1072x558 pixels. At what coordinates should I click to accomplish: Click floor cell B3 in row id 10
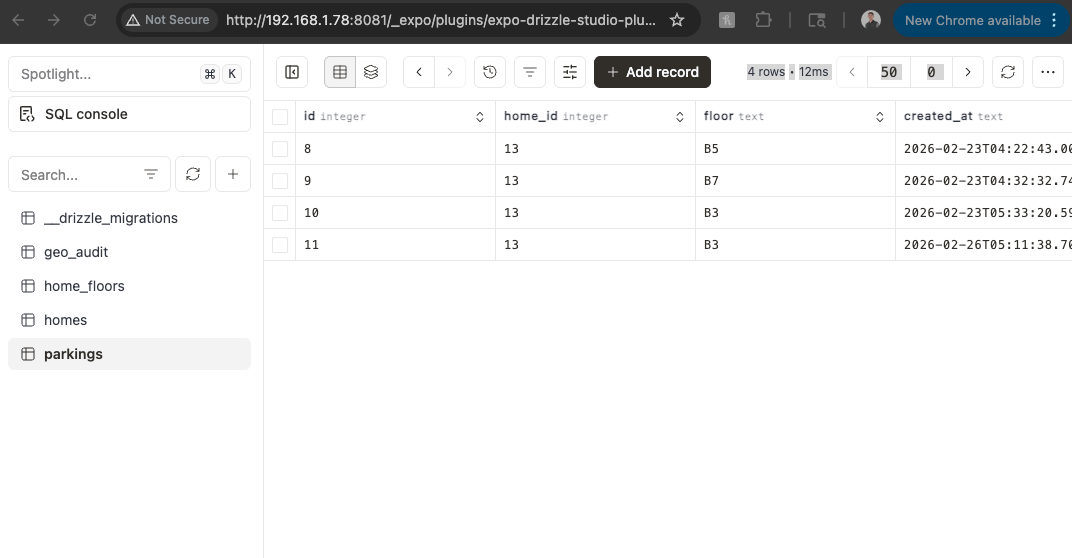coord(795,213)
